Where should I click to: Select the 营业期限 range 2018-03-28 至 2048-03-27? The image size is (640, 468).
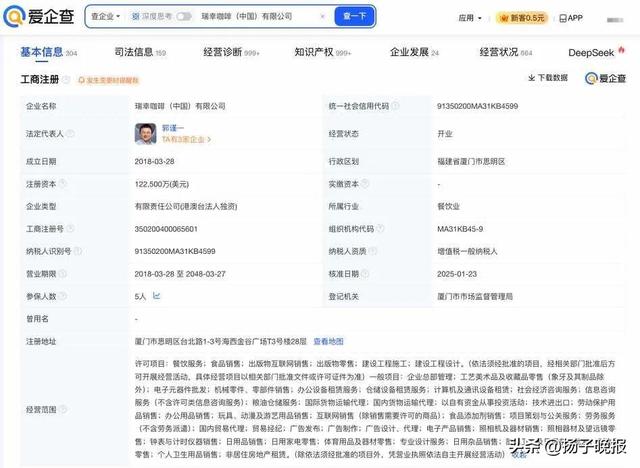(180, 274)
